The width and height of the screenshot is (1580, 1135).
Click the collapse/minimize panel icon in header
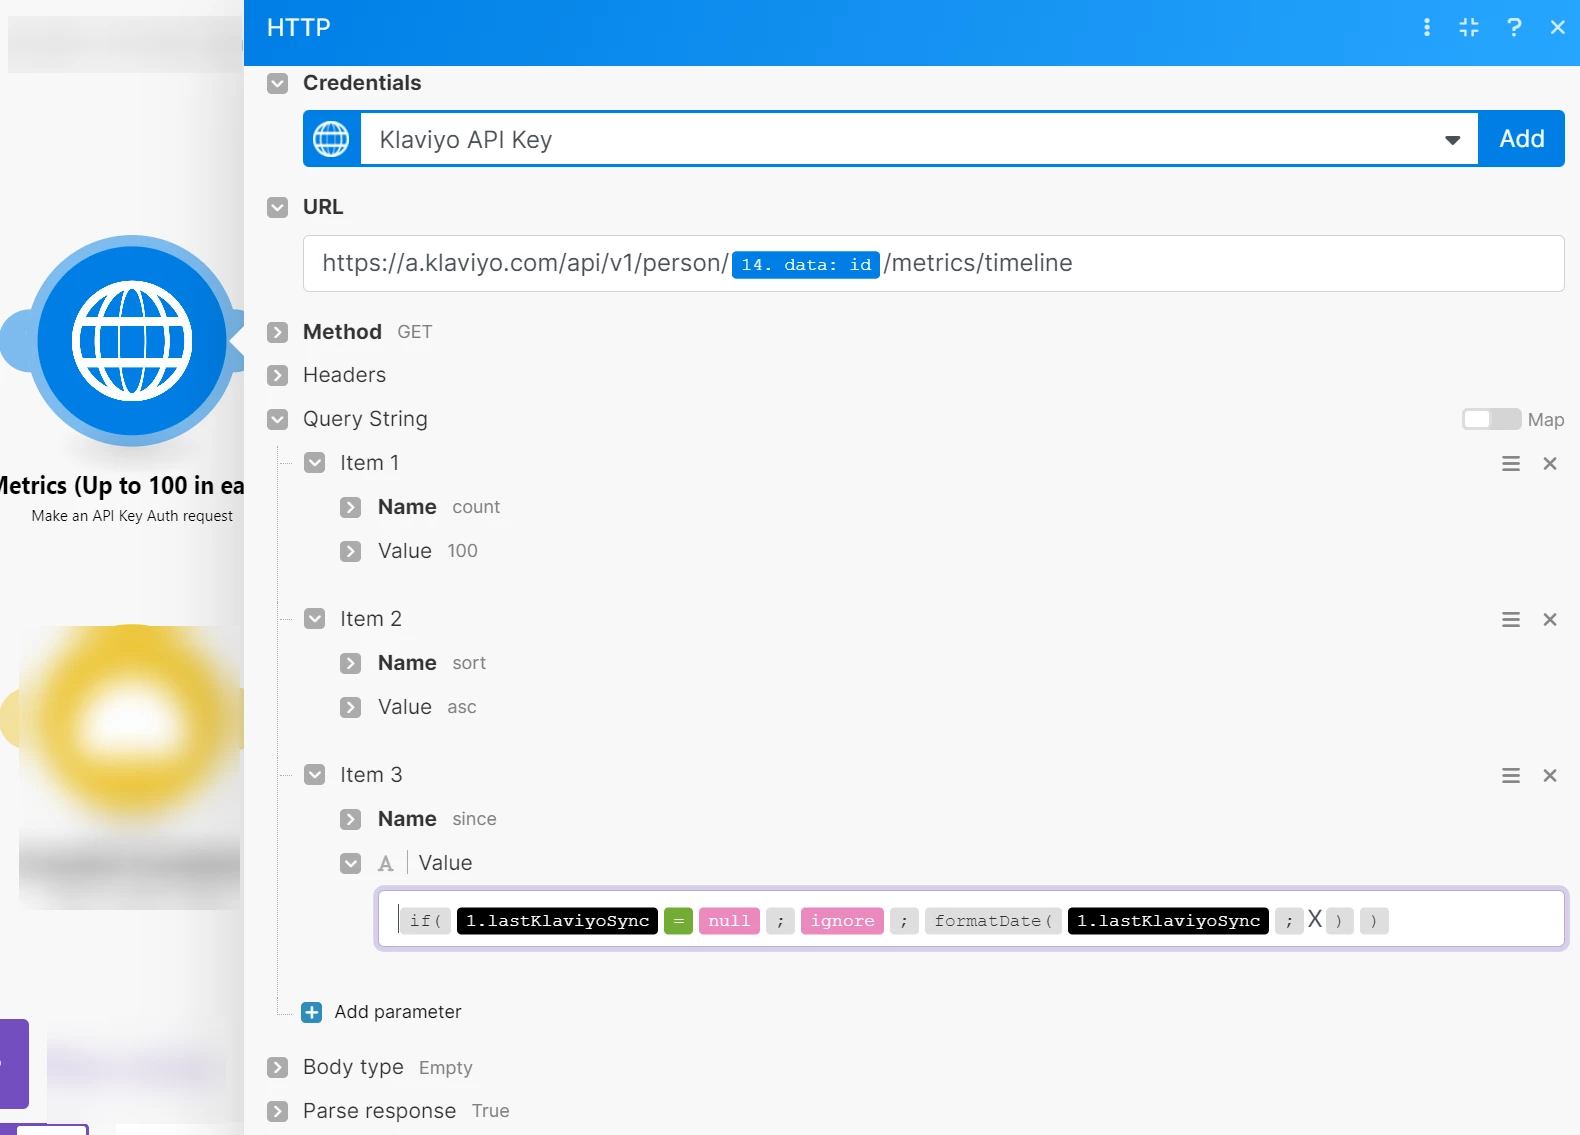(x=1469, y=28)
